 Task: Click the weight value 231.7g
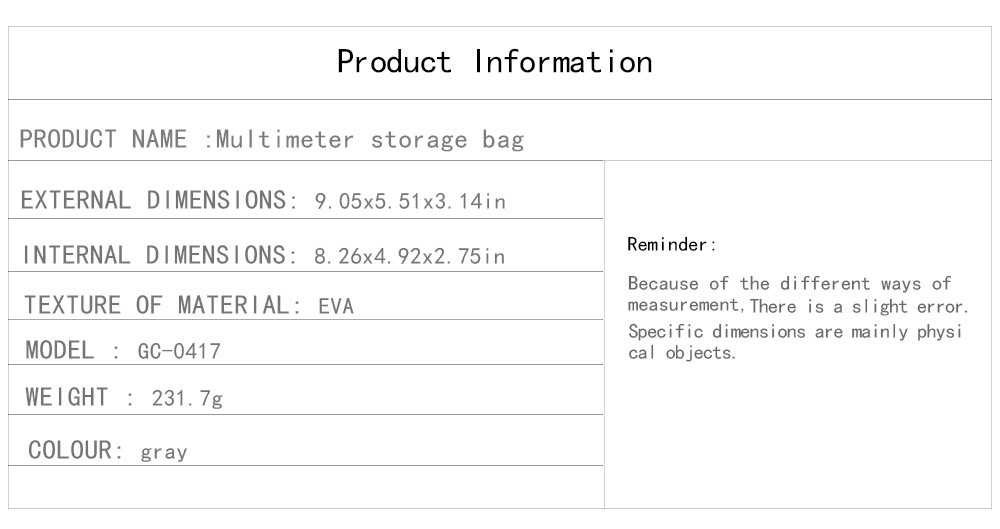click(187, 399)
